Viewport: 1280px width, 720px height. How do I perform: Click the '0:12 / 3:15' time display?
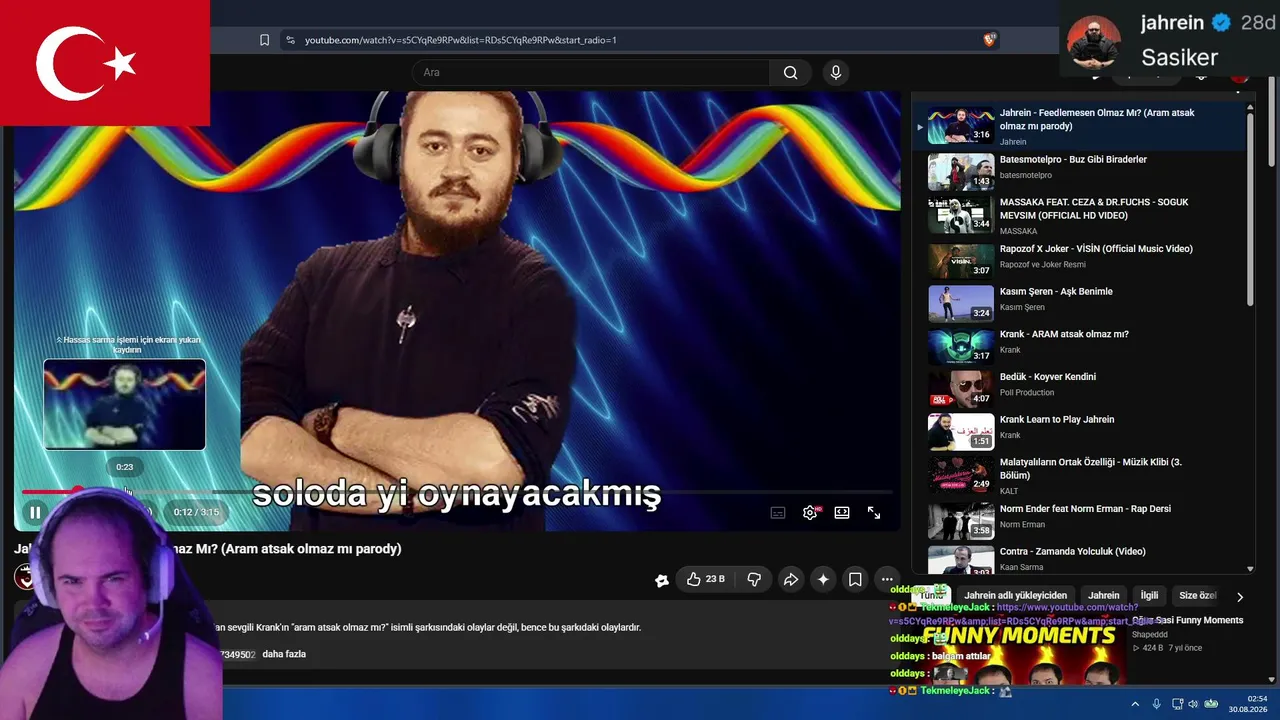coord(196,512)
